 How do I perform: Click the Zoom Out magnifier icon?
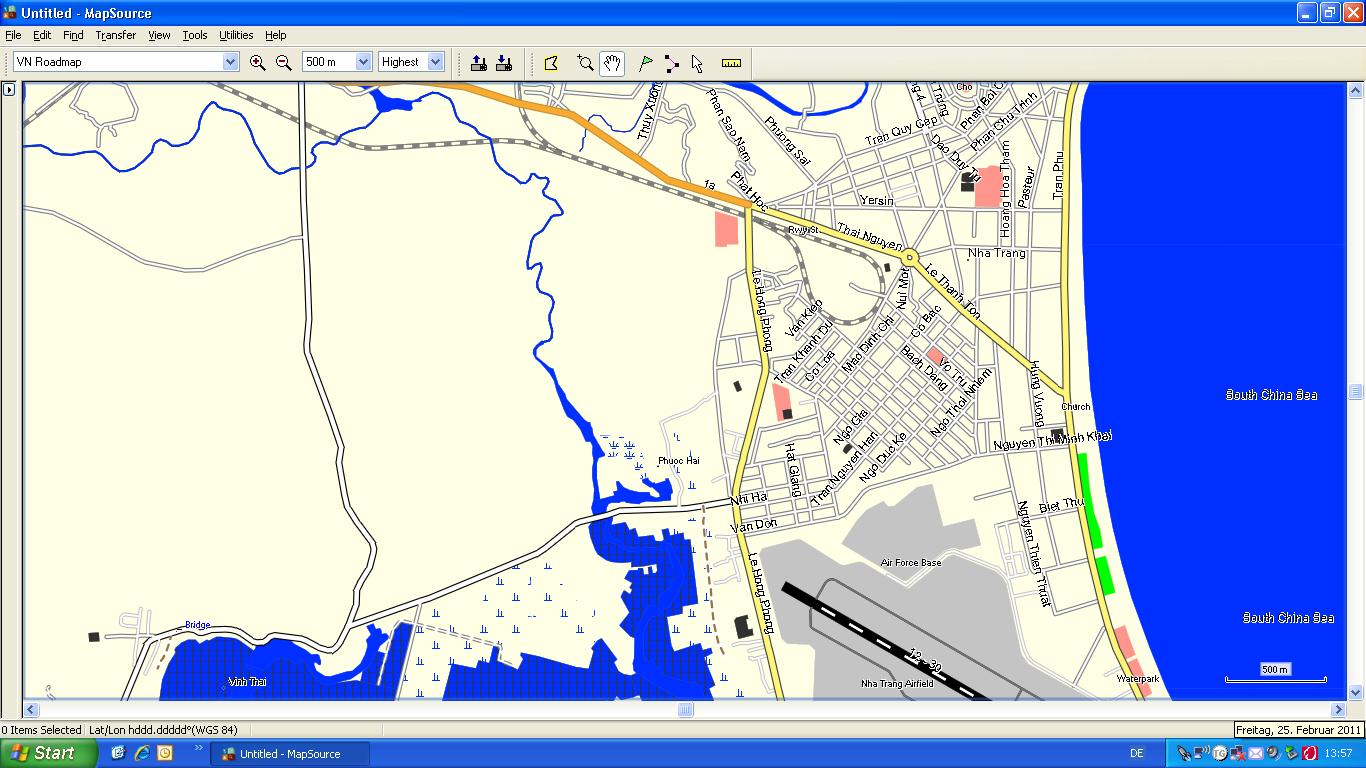click(284, 62)
